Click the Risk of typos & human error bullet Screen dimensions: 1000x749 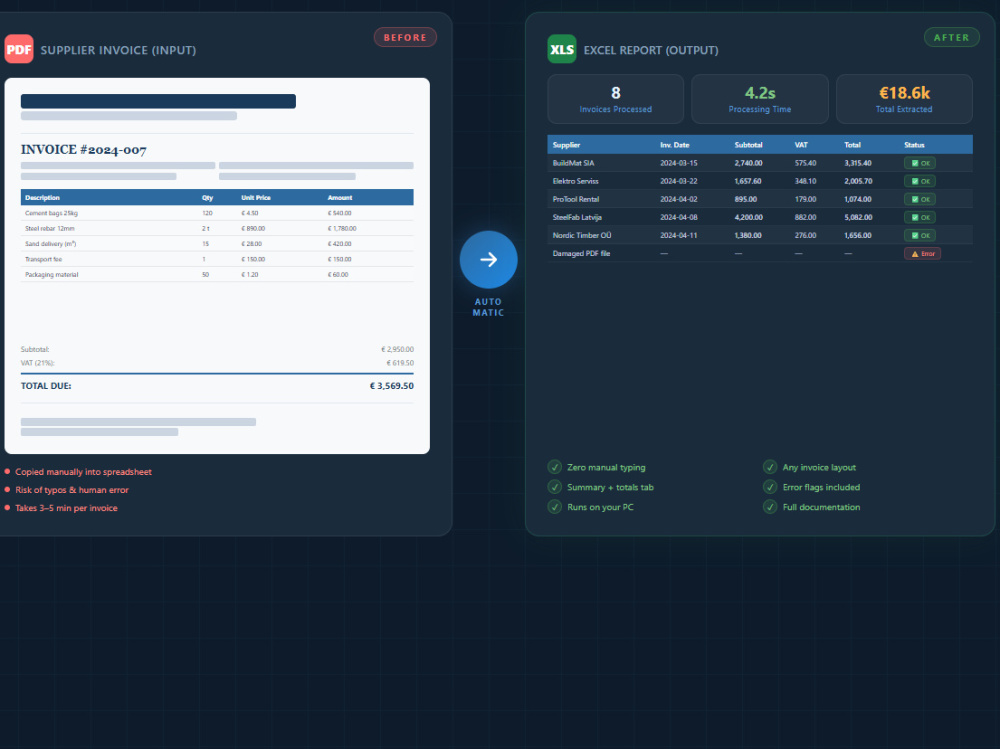(72, 489)
